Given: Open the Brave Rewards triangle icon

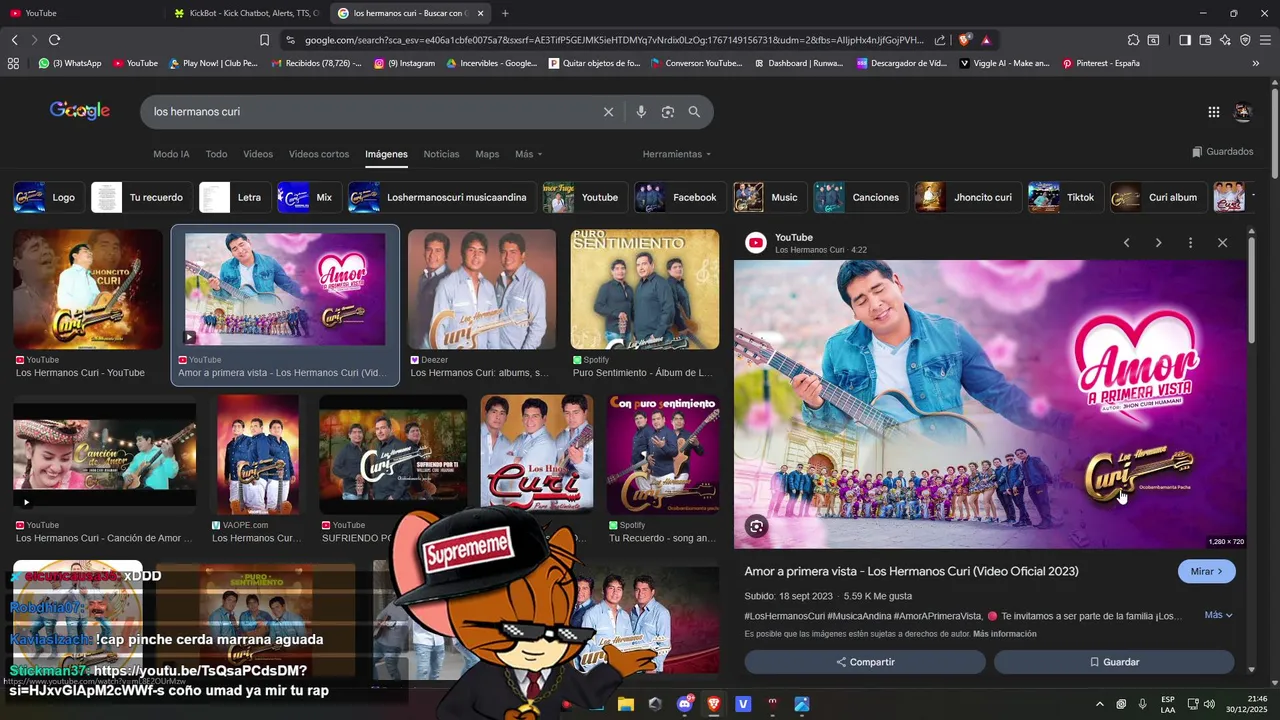Looking at the screenshot, I should pyautogui.click(x=986, y=40).
